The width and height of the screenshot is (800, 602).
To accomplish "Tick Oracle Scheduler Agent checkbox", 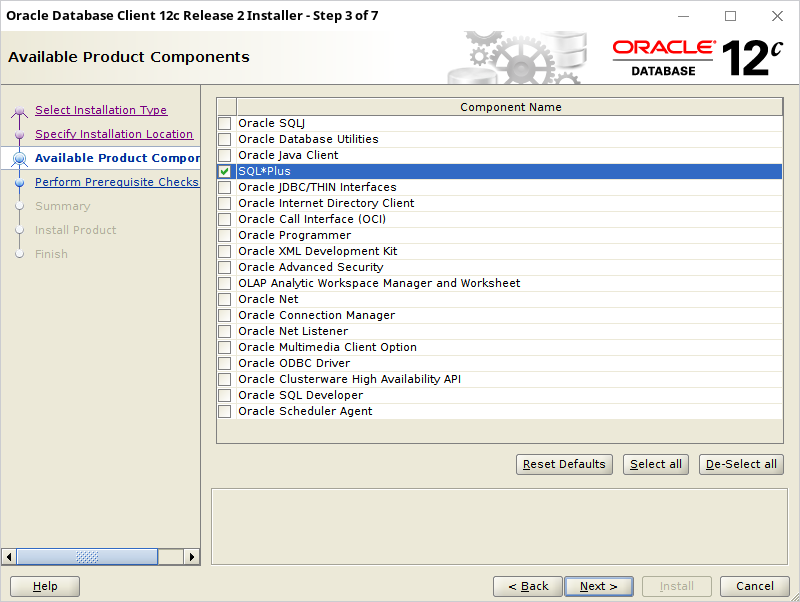I will click(x=224, y=411).
